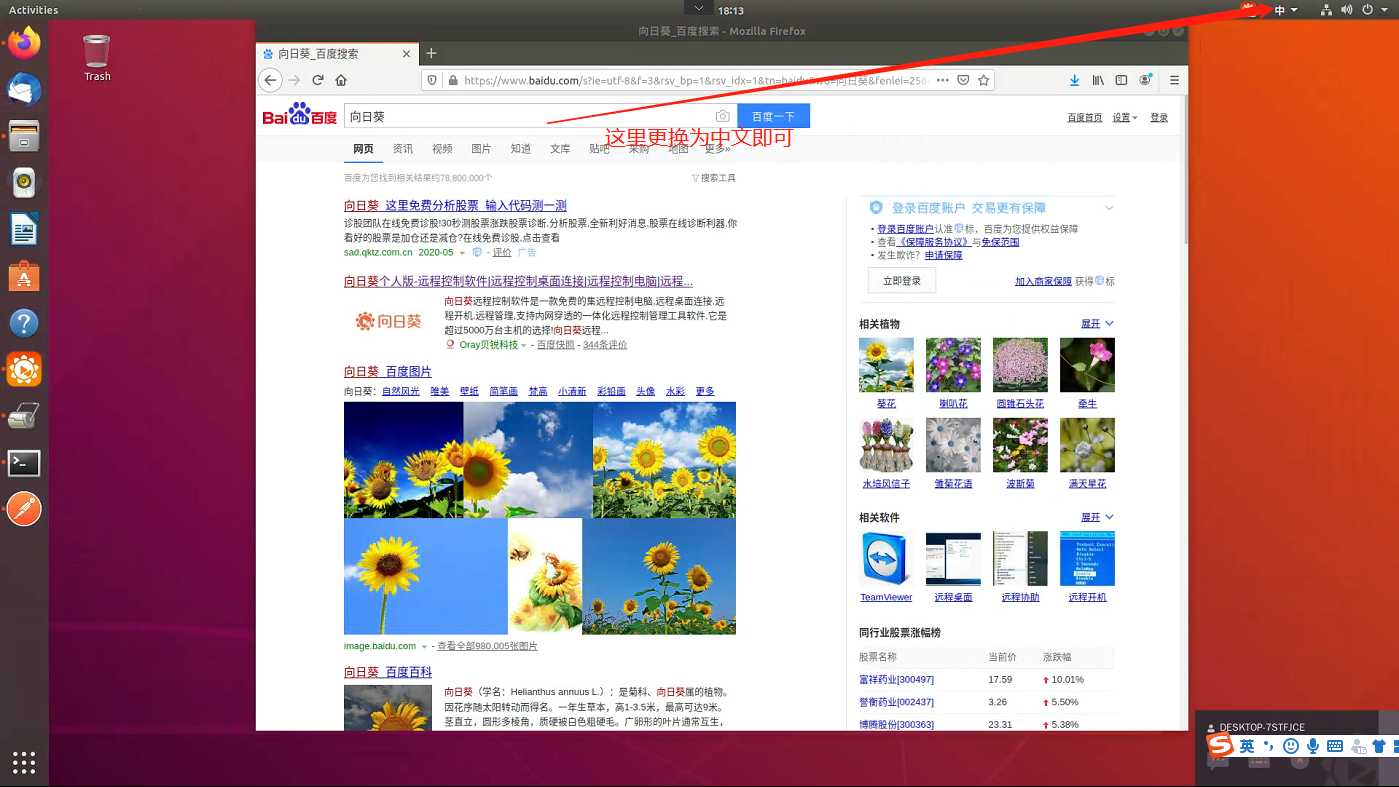This screenshot has height=787, width=1399.
Task: Click the Baidu logo
Action: click(300, 115)
